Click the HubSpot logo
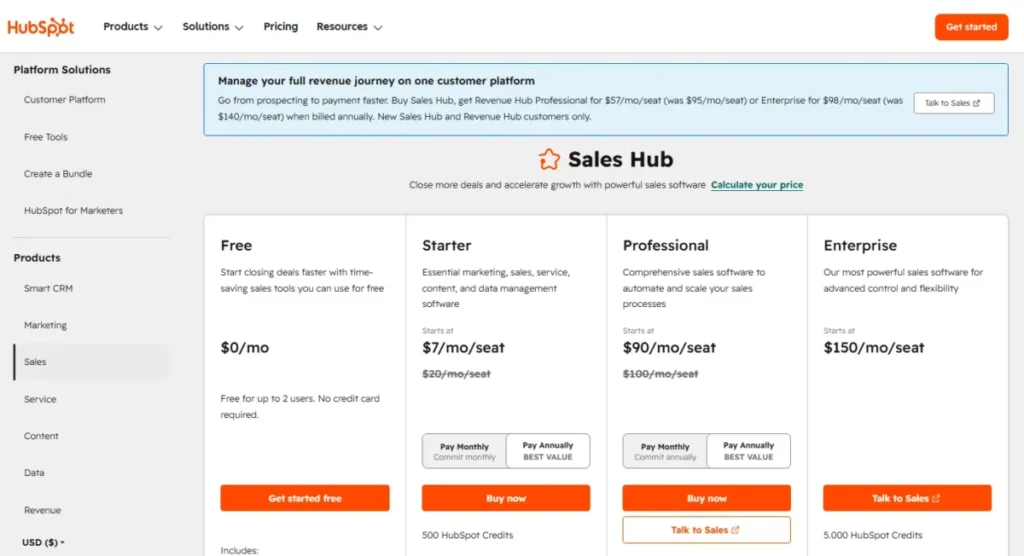The image size is (1024, 556). pyautogui.click(x=40, y=27)
